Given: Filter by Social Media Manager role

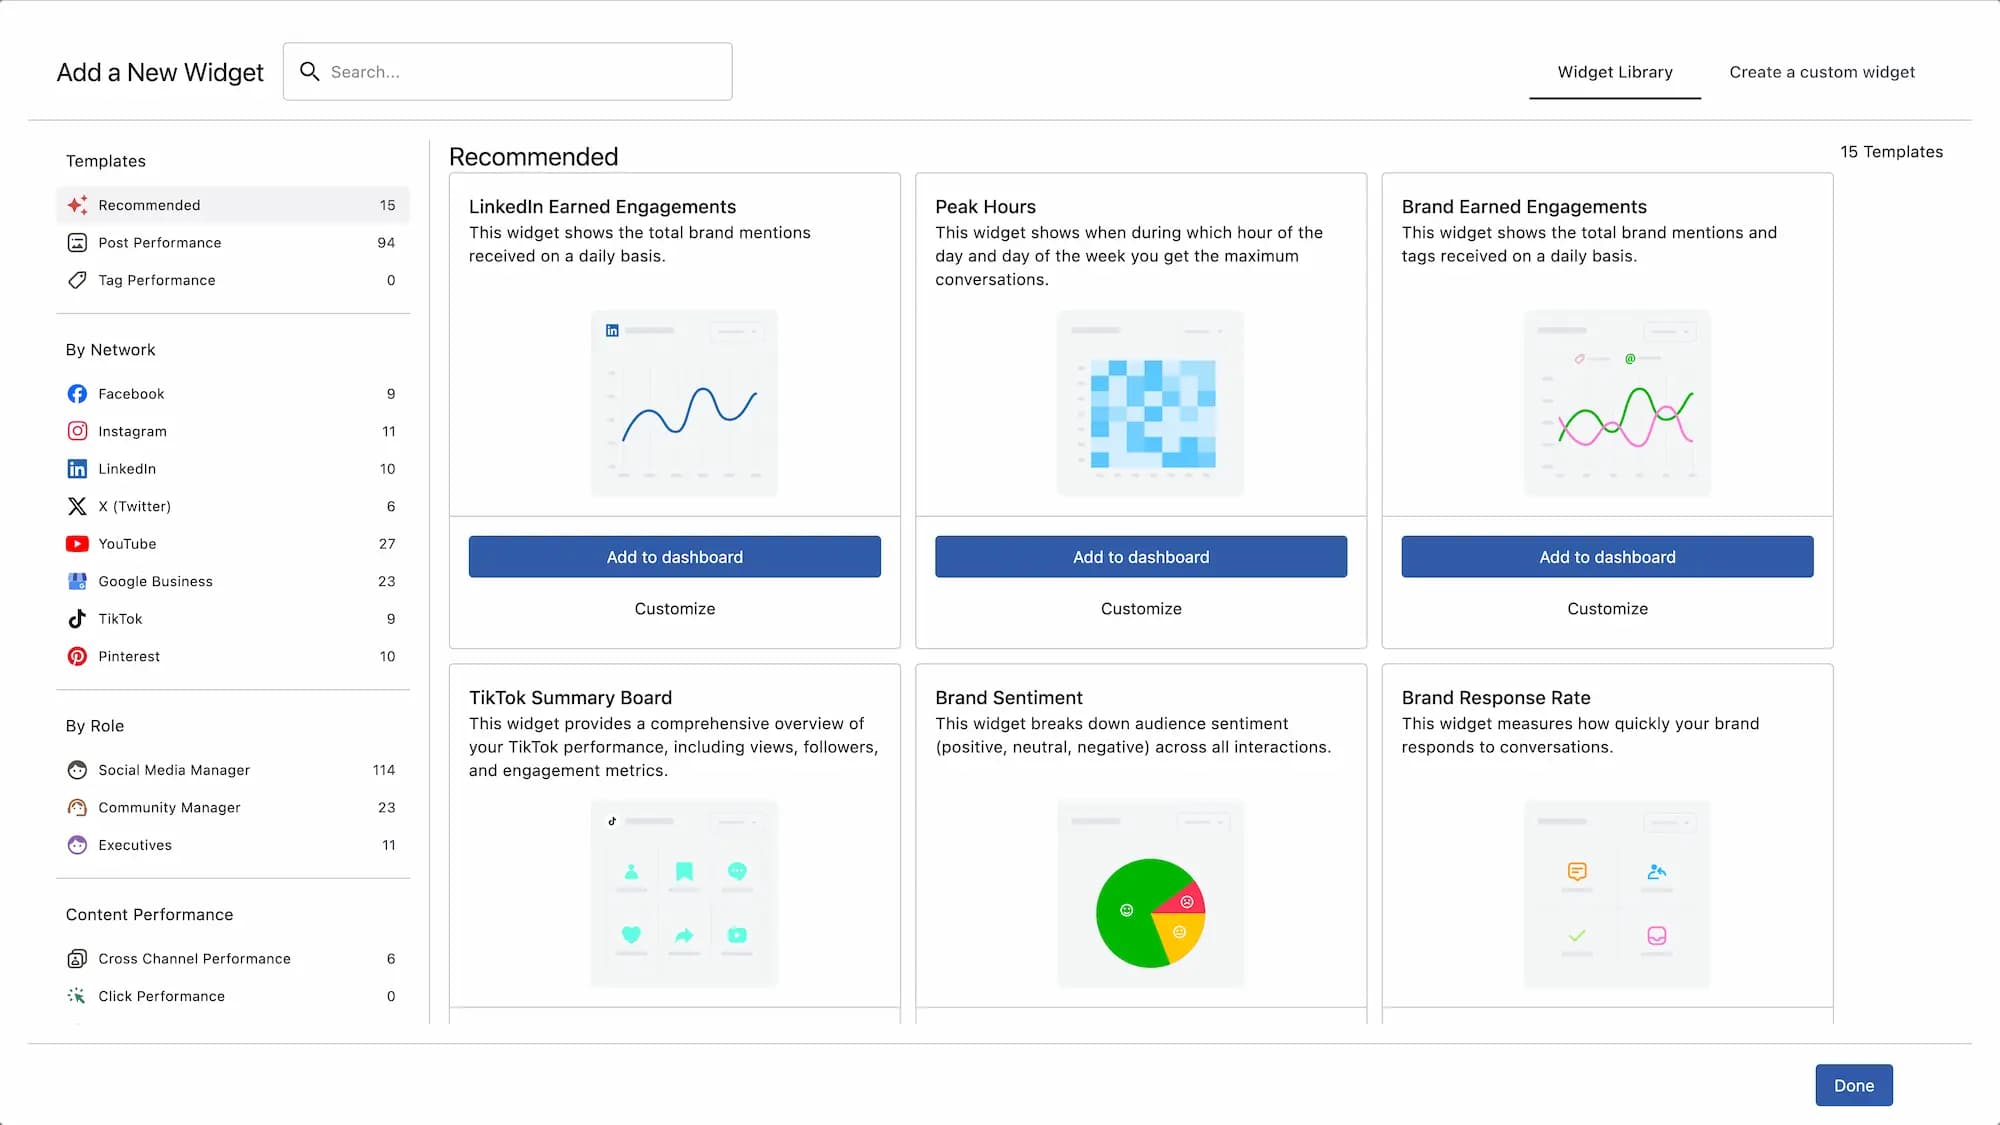Looking at the screenshot, I should point(174,770).
